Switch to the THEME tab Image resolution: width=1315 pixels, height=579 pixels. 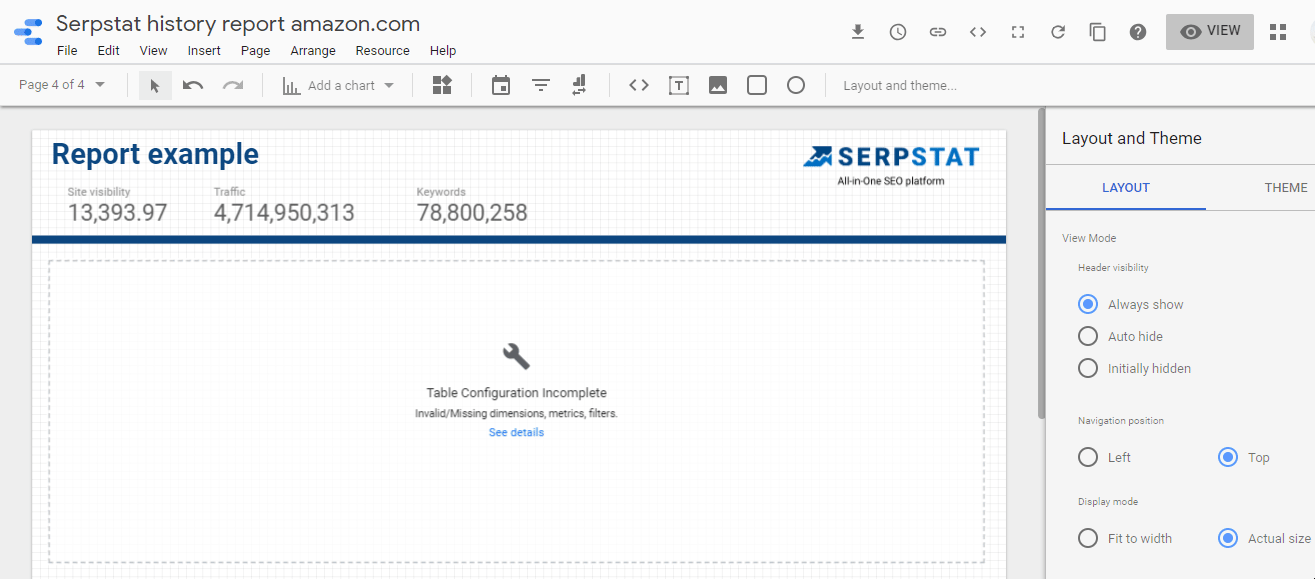(x=1285, y=187)
